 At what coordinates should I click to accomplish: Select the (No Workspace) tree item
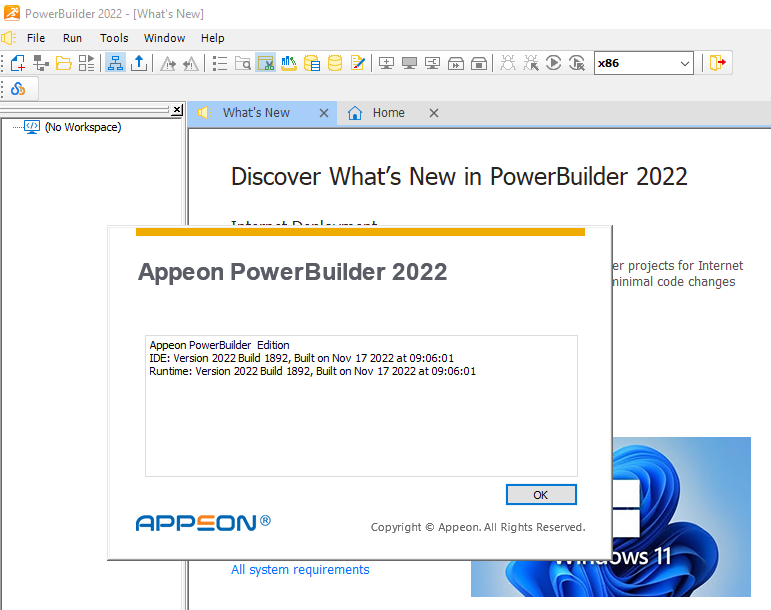(82, 127)
